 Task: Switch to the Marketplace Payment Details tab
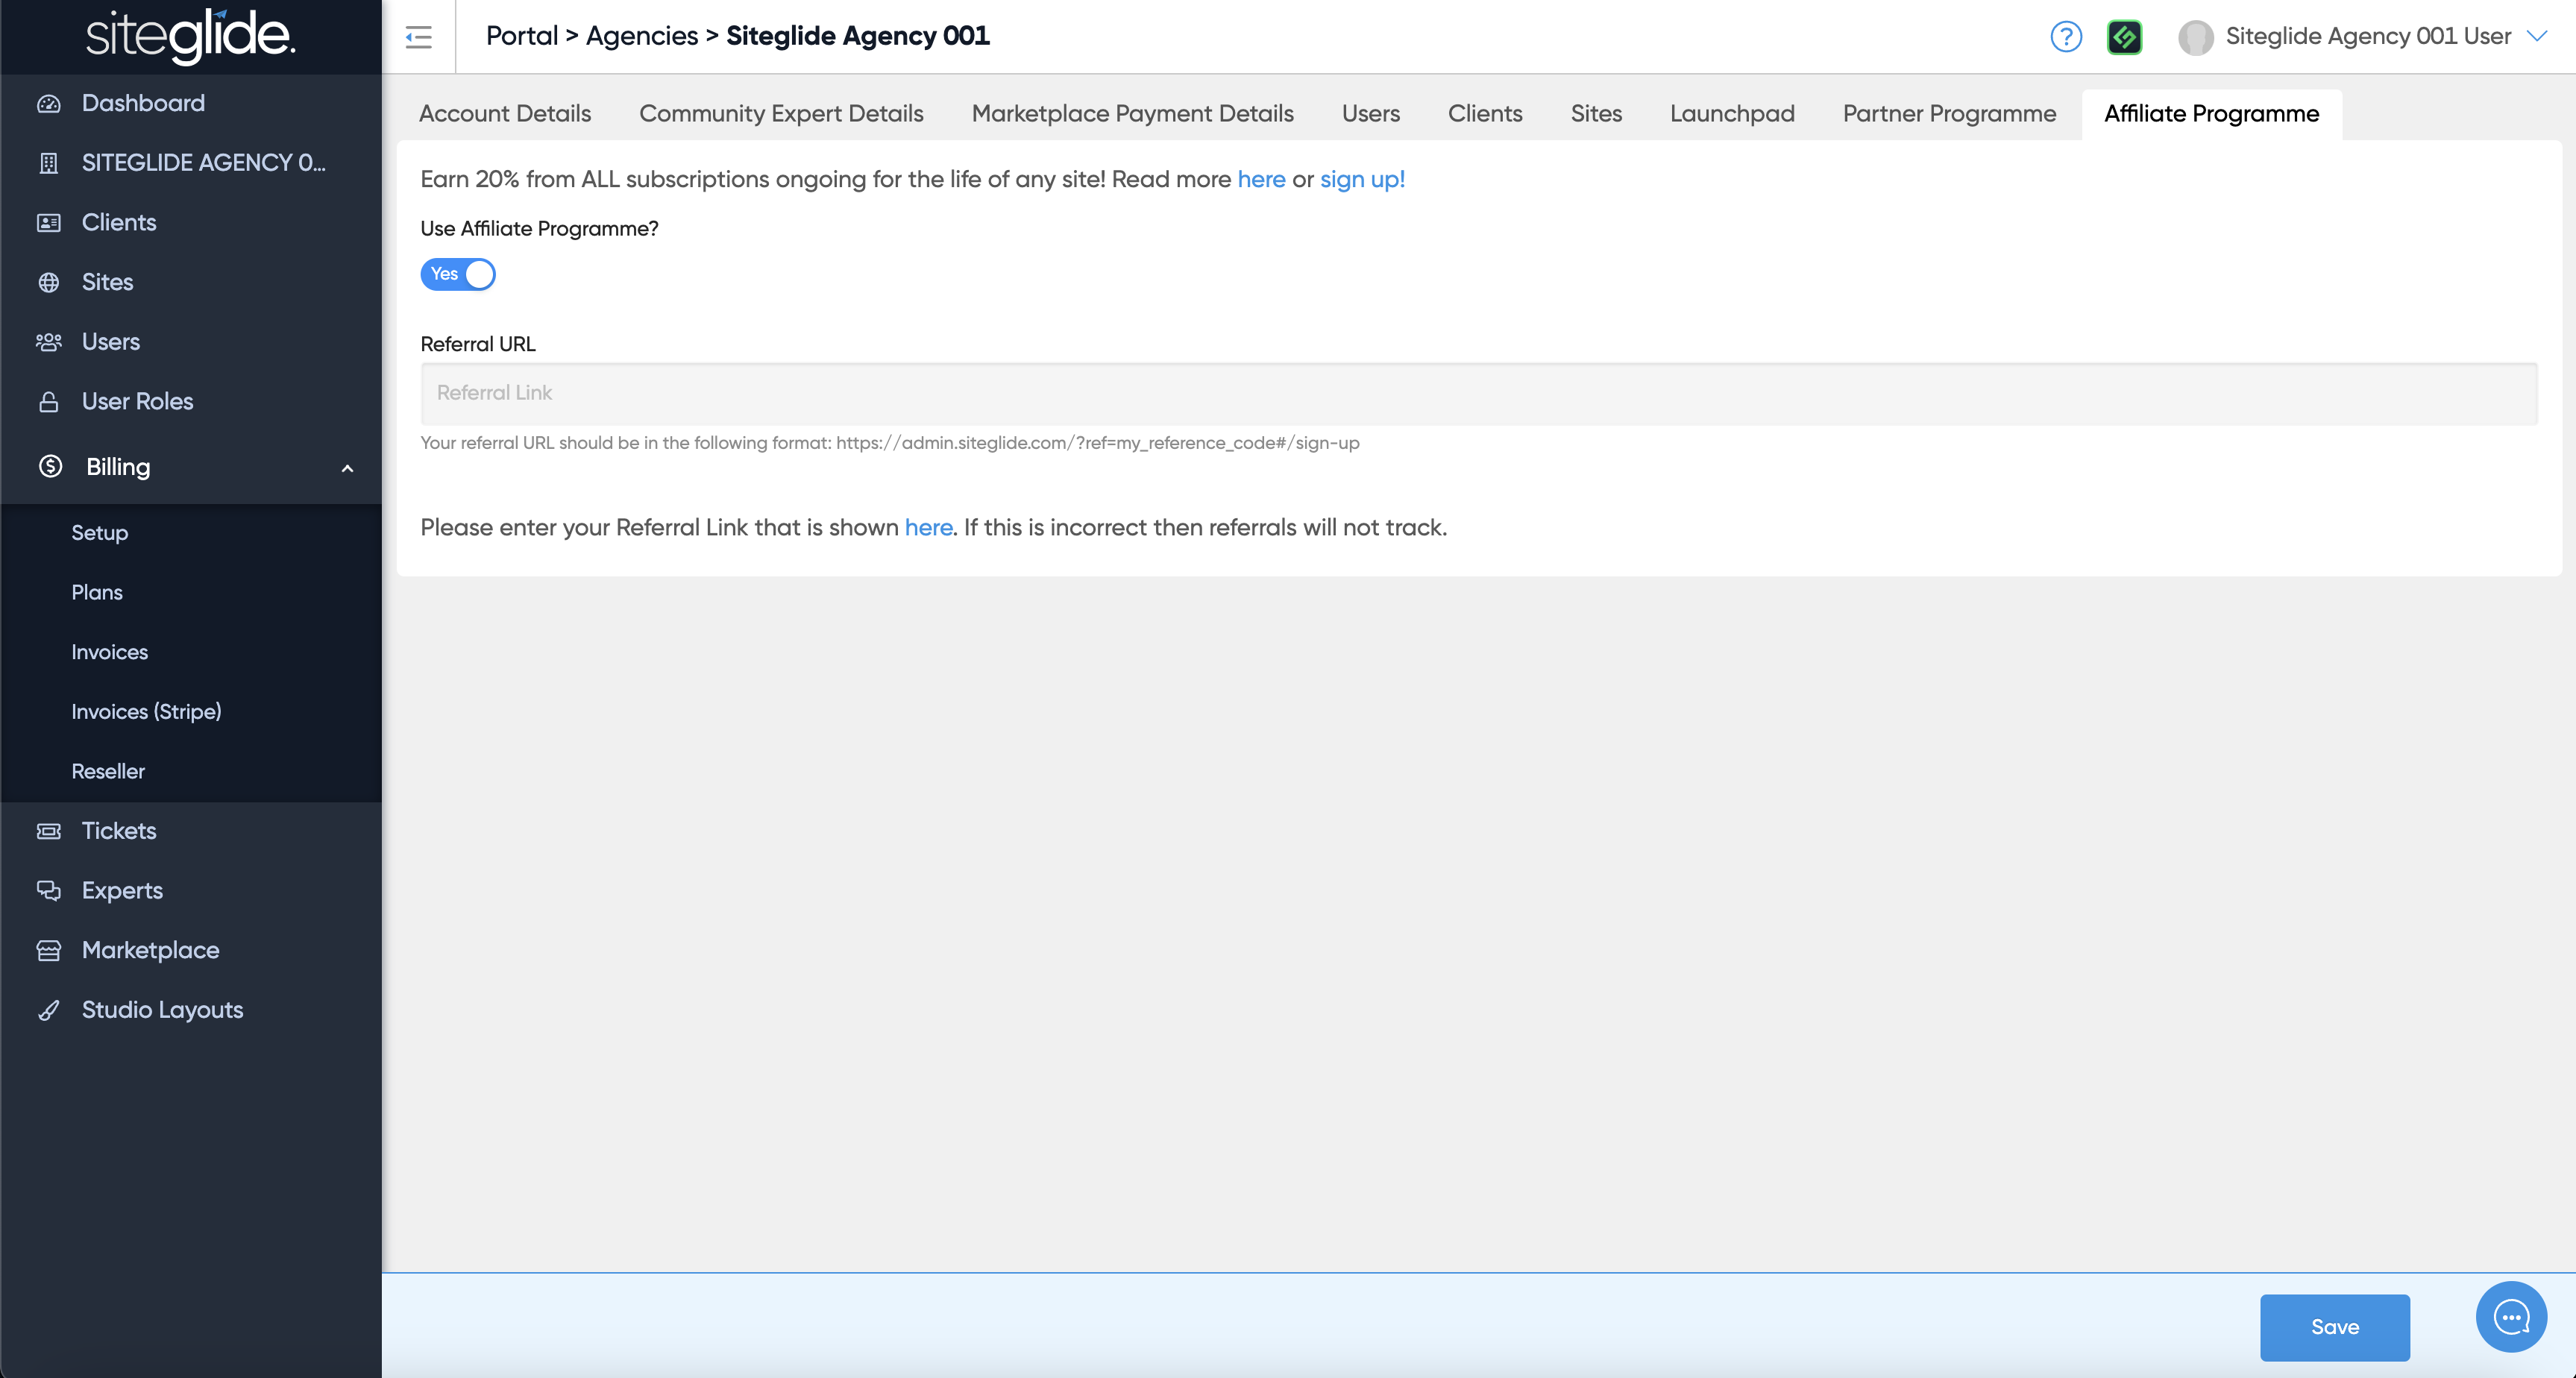coord(1132,113)
